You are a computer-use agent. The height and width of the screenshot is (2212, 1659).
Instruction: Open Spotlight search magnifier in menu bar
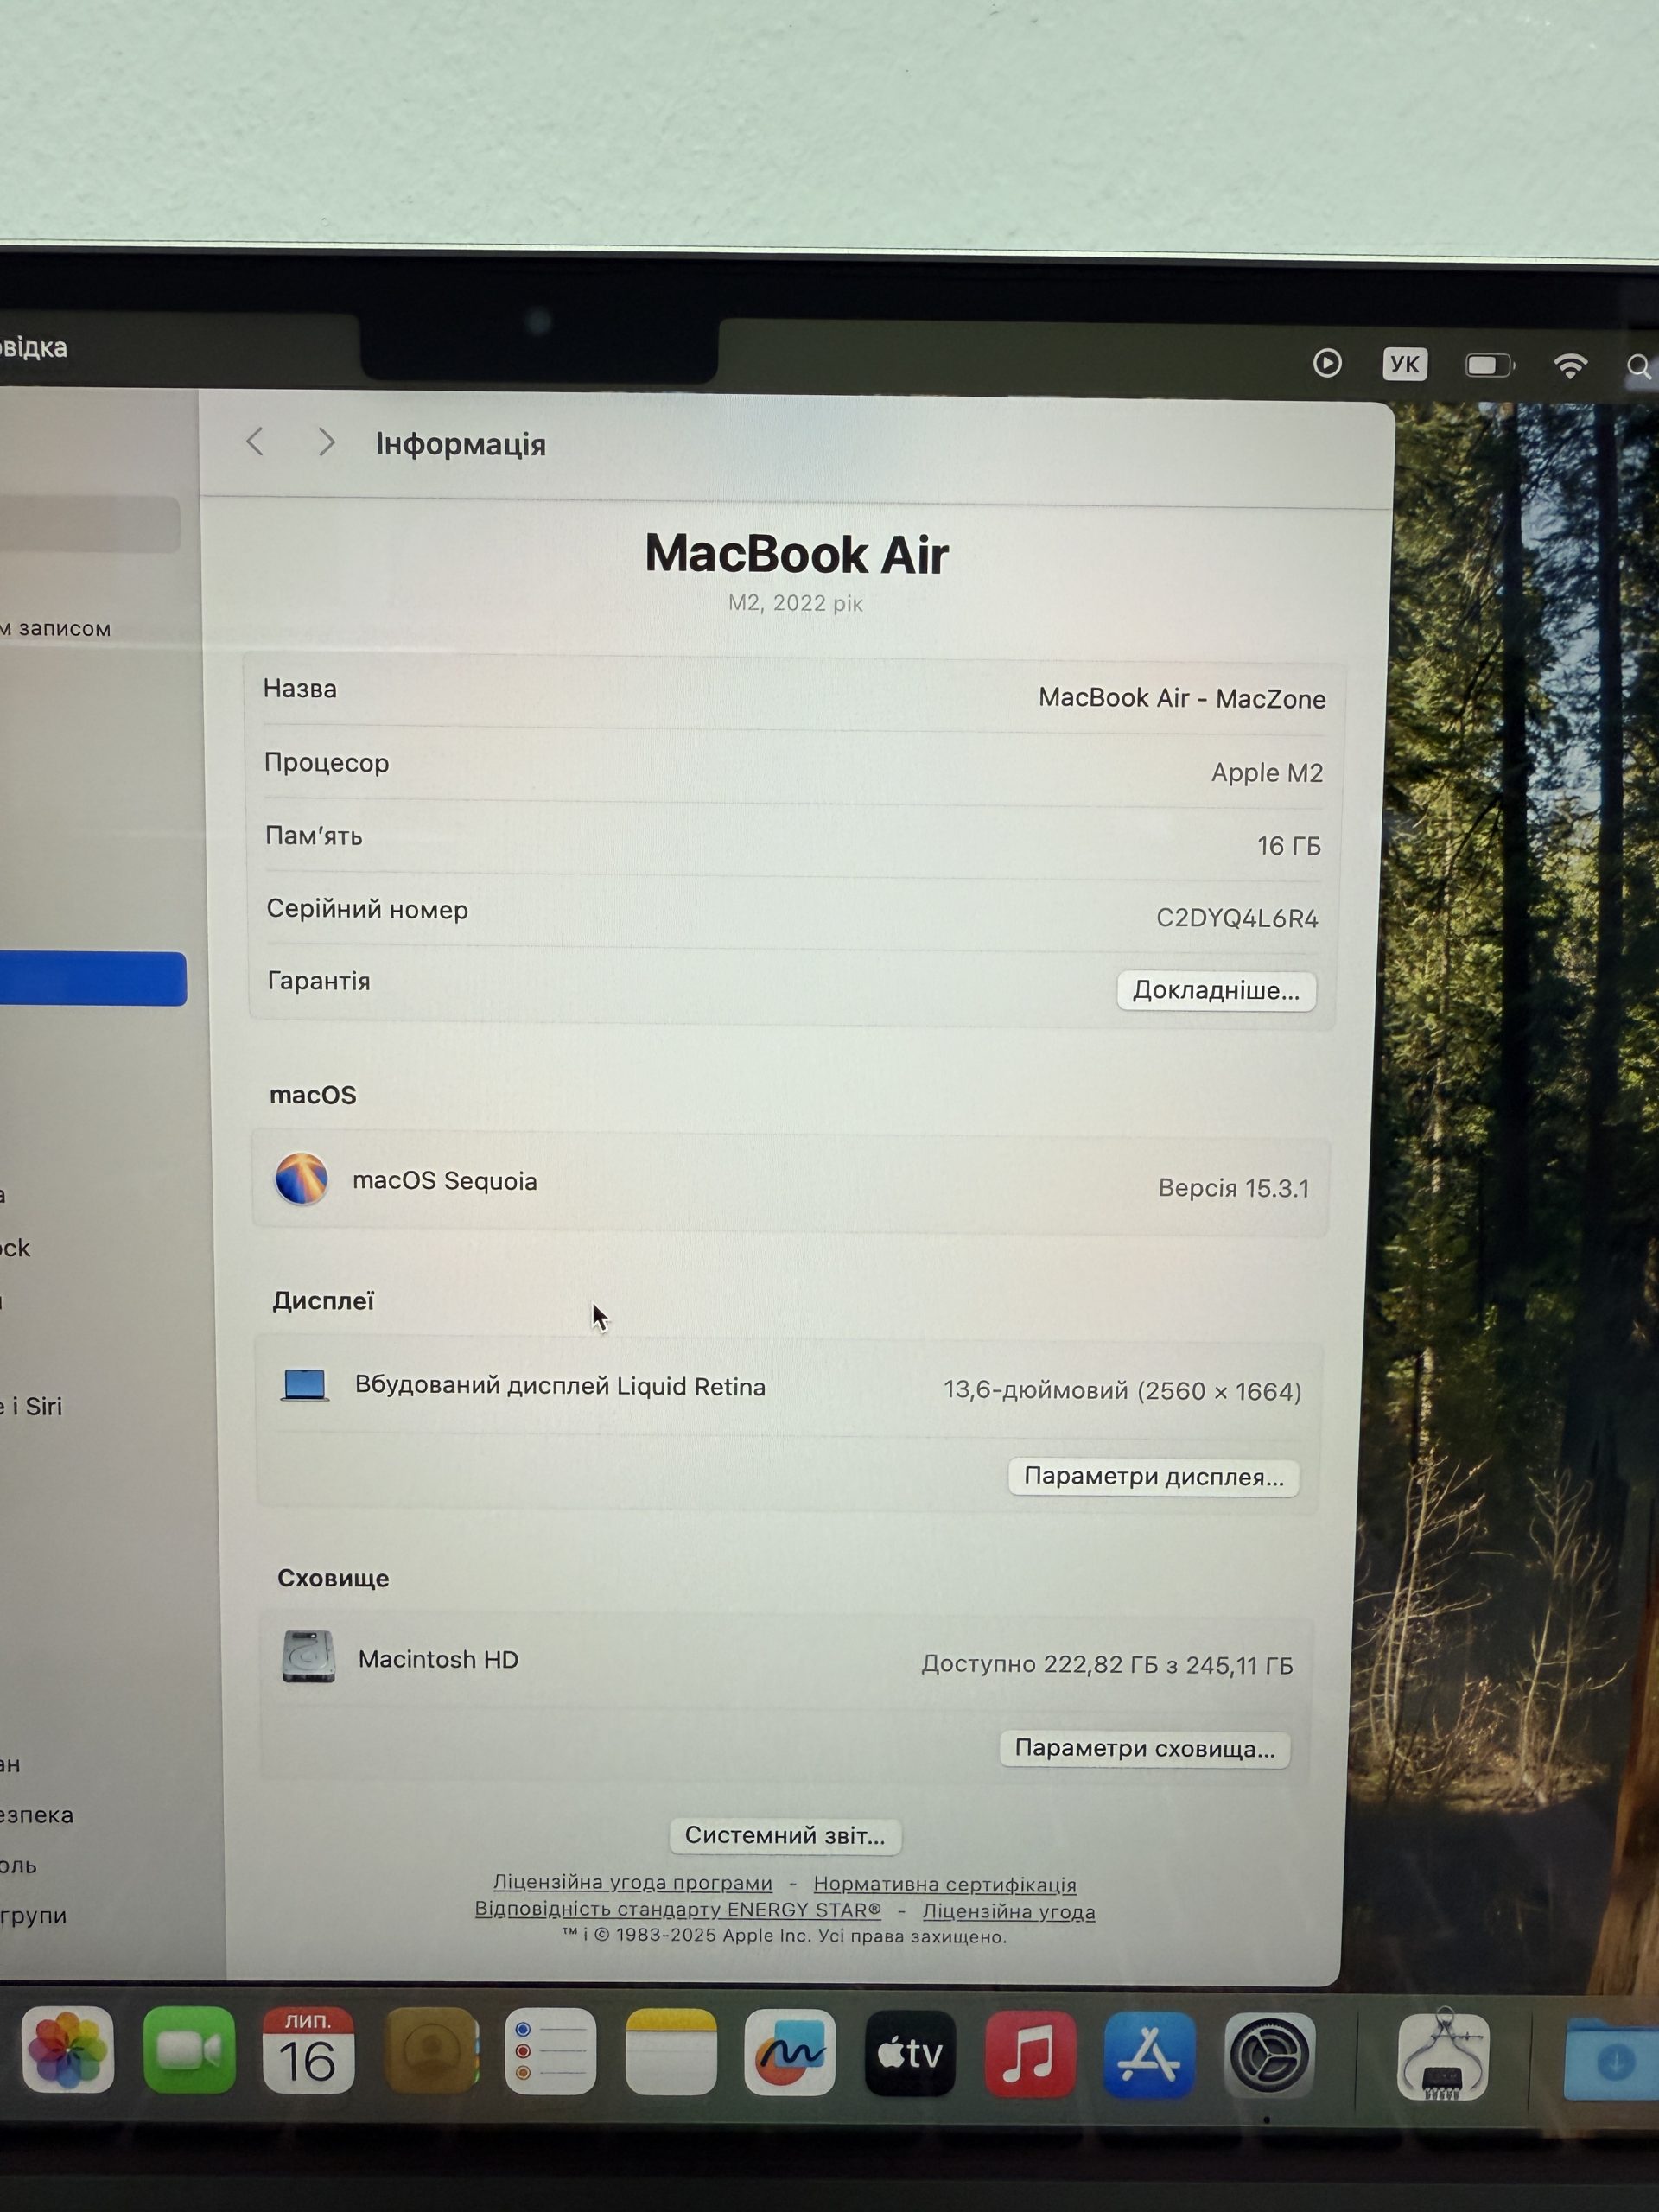[1639, 367]
